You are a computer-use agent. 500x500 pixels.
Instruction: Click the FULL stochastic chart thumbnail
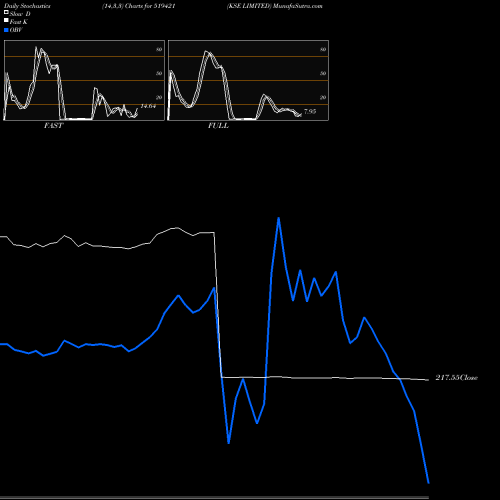(248, 80)
